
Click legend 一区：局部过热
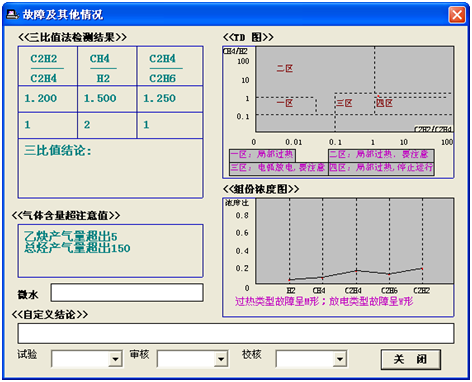(x=262, y=155)
